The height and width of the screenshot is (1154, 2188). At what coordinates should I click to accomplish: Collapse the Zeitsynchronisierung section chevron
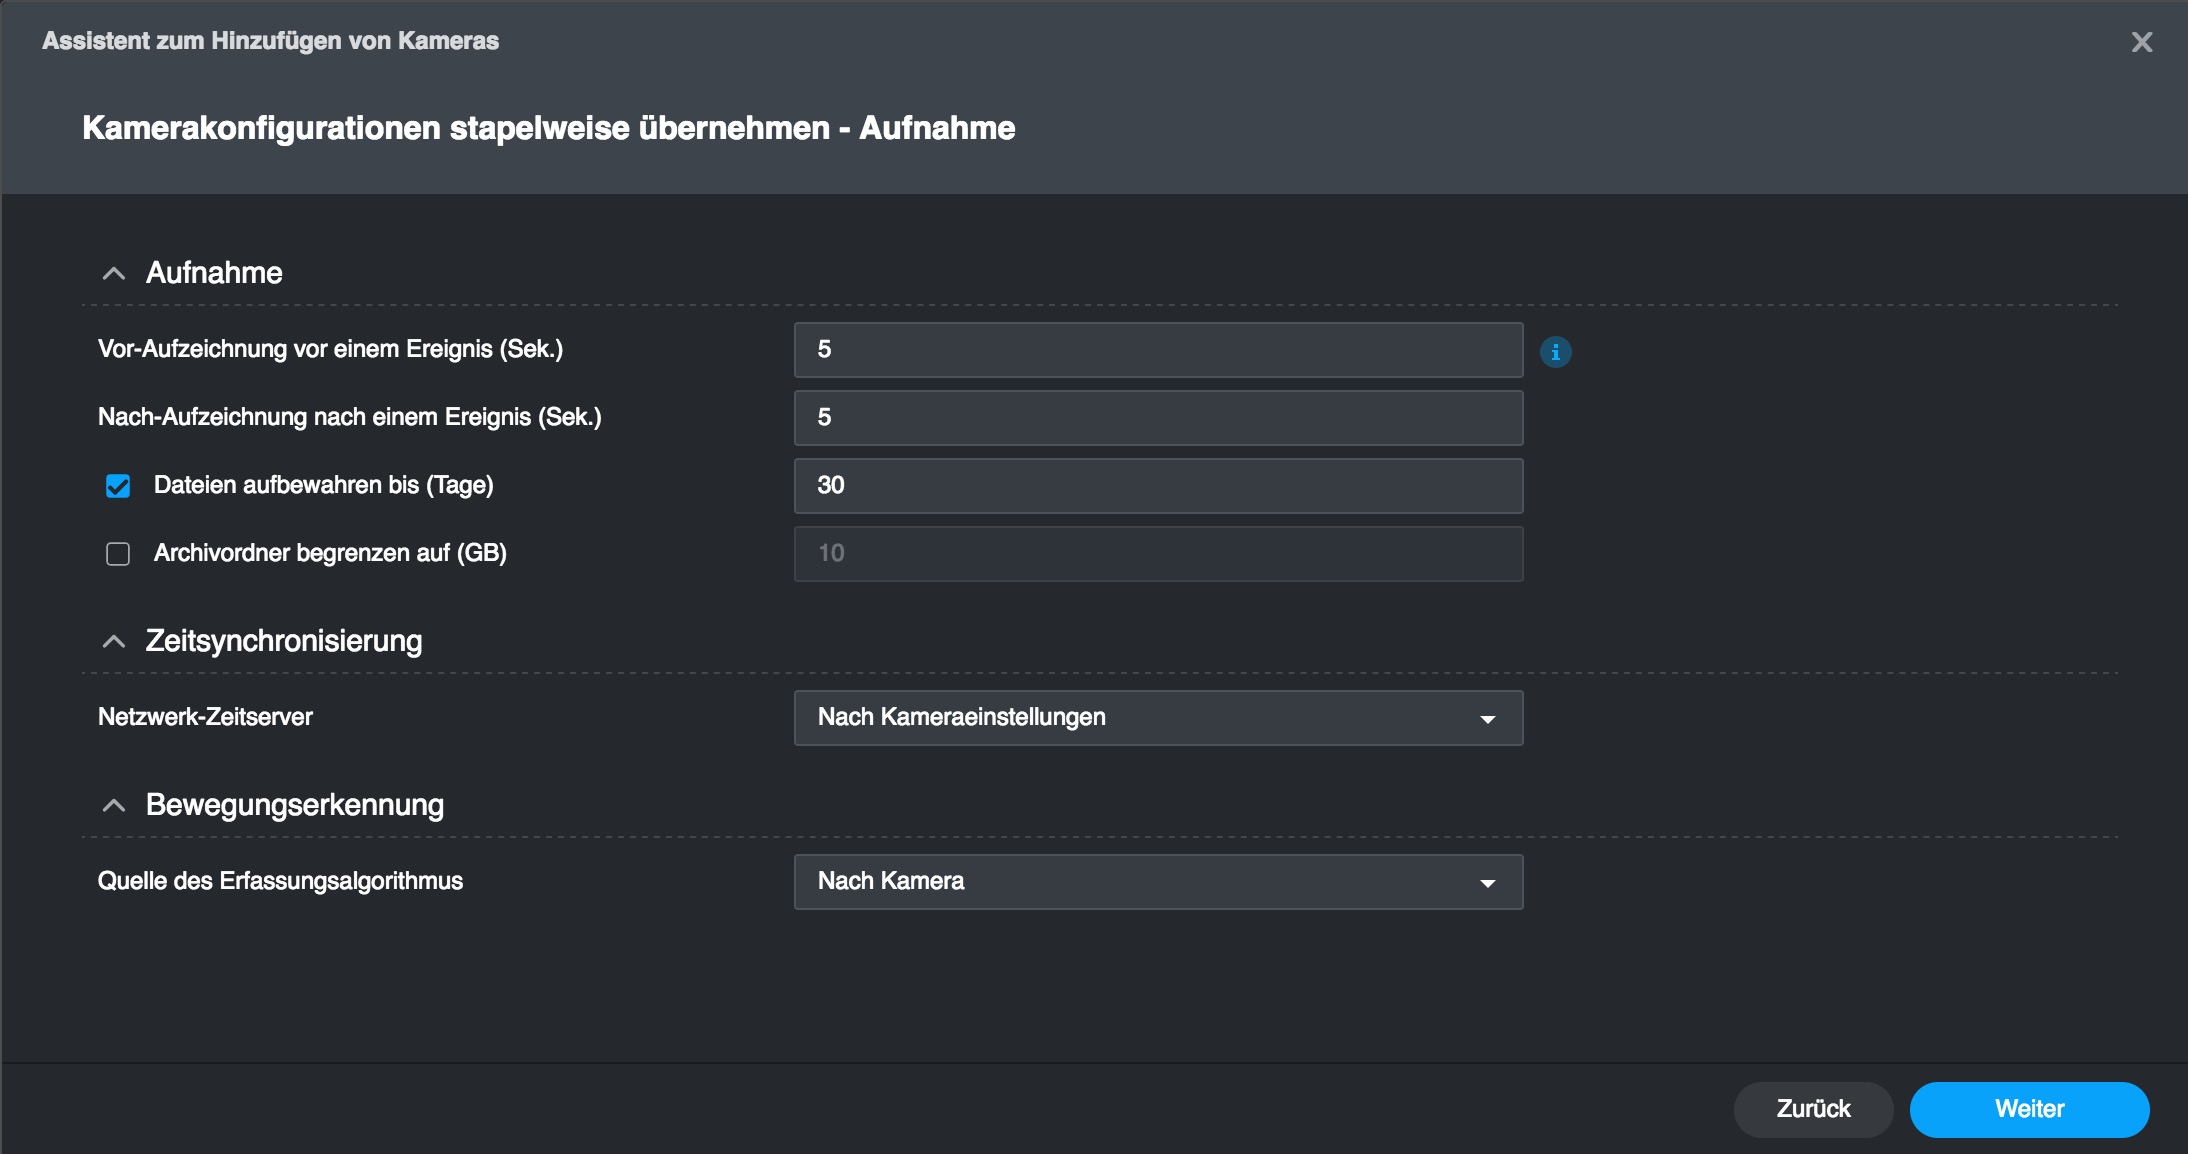114,641
